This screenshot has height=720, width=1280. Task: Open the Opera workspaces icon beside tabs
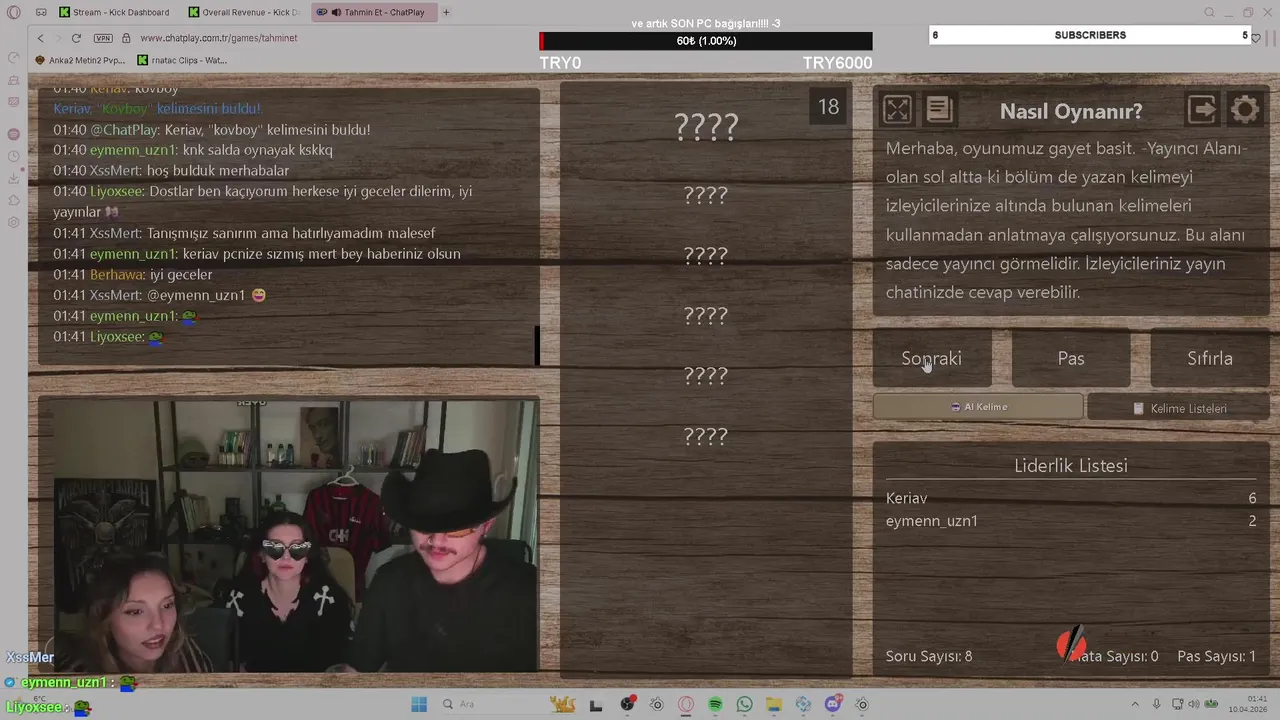point(41,12)
